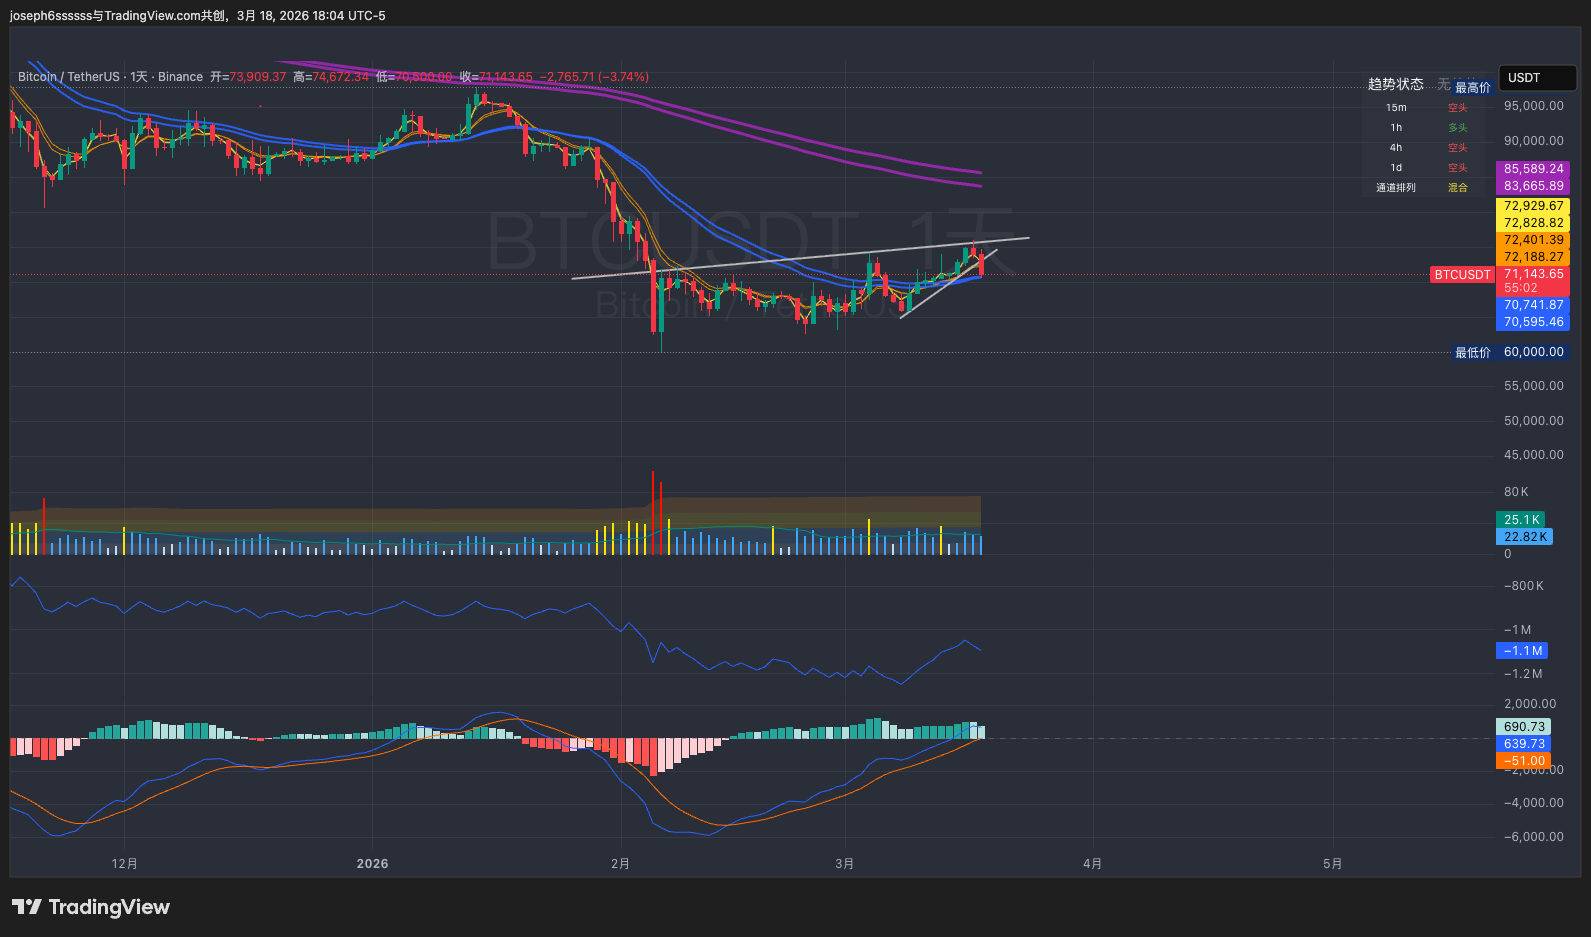Select the 1天 interval label in legend
This screenshot has width=1591, height=937.
[139, 77]
